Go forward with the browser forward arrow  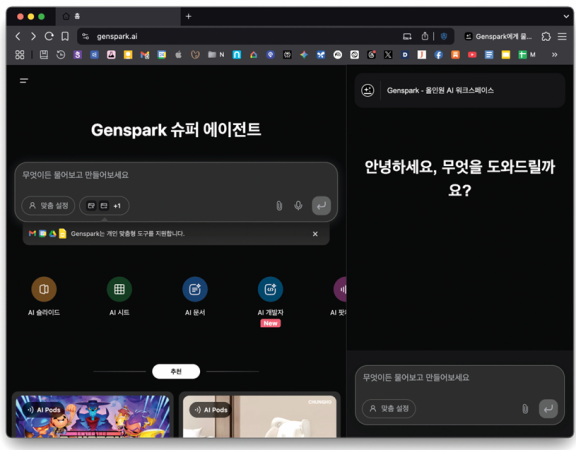click(x=33, y=36)
